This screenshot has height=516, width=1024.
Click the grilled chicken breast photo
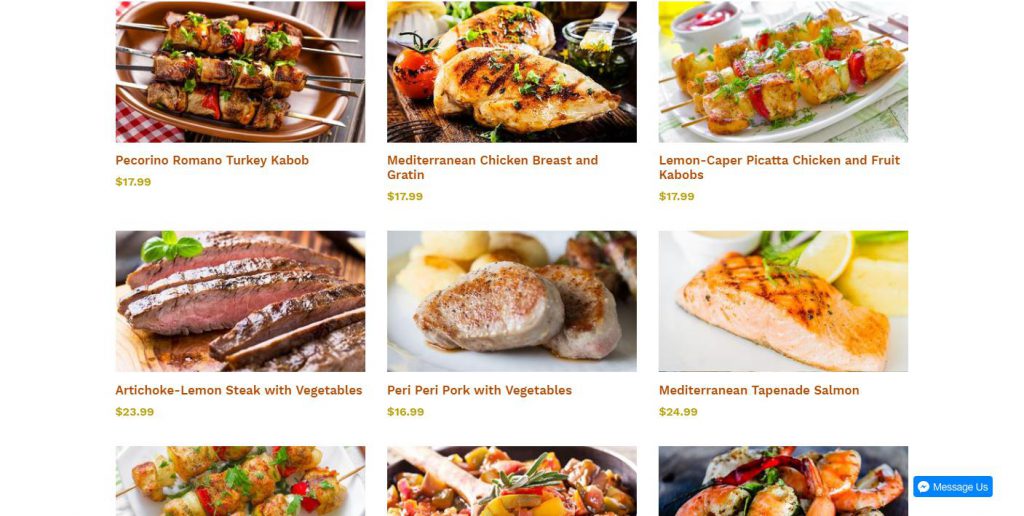(x=512, y=72)
